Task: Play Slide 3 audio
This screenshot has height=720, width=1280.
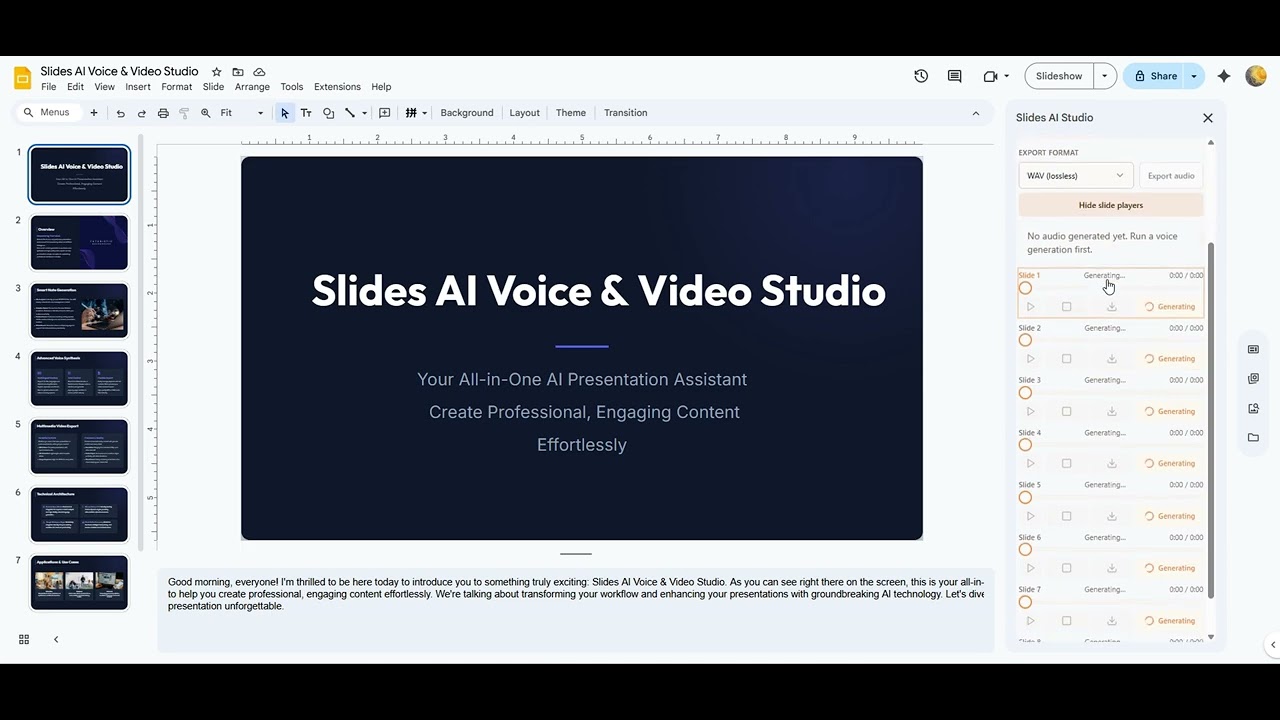Action: coord(1031,411)
